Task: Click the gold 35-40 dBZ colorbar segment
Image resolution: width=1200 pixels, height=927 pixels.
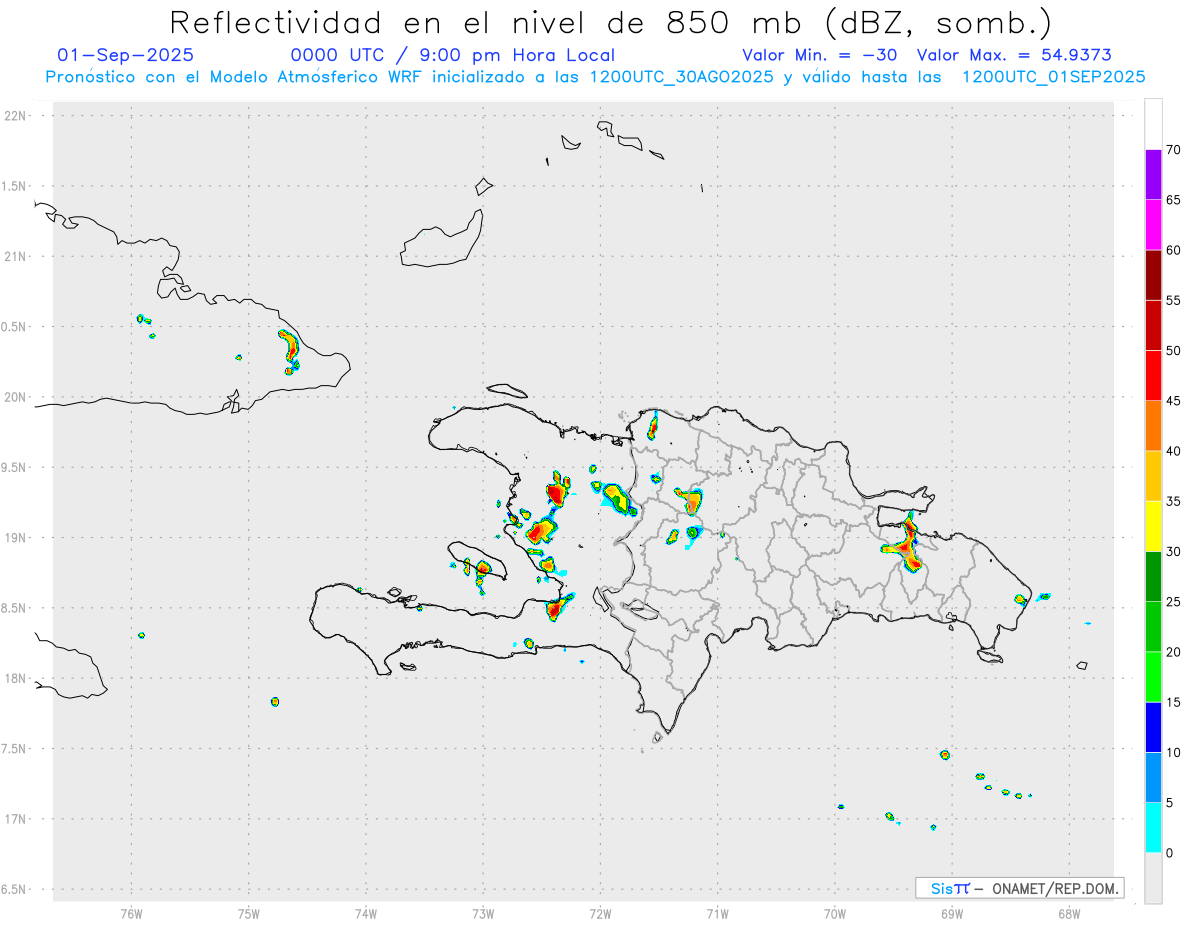Action: 1154,476
